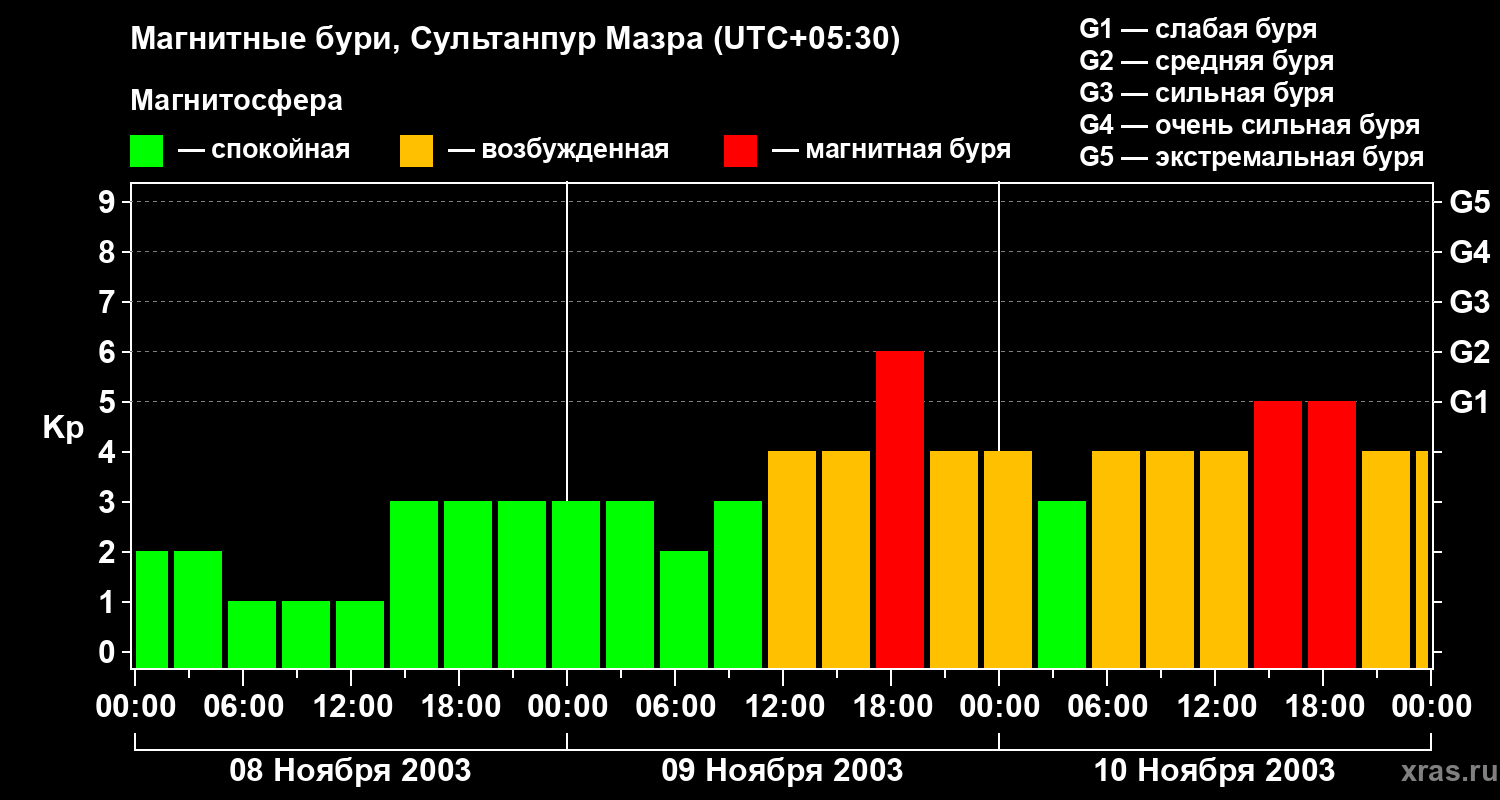Click the «— спокойная» legend label
1500x800 pixels.
click(x=264, y=151)
